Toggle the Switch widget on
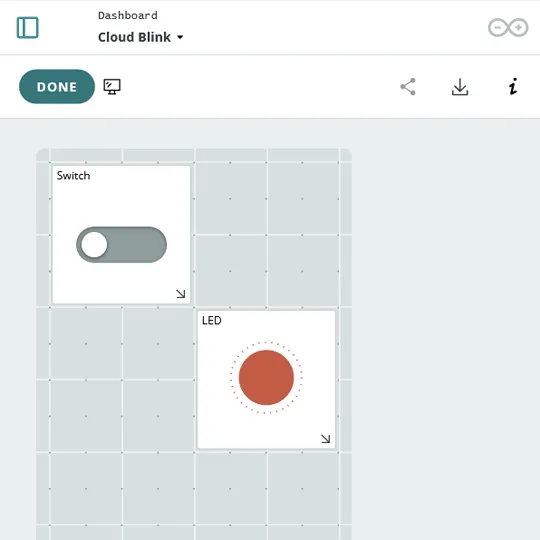The image size is (540, 540). point(122,245)
